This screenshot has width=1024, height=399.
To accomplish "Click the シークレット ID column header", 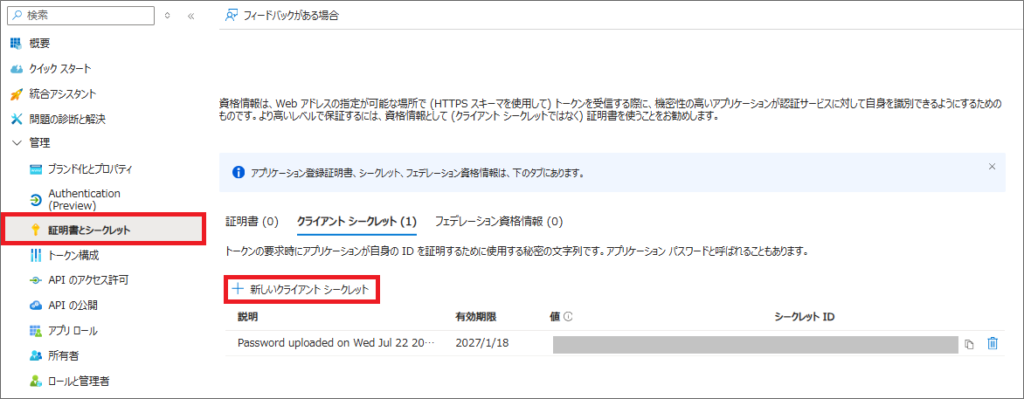I will (804, 317).
